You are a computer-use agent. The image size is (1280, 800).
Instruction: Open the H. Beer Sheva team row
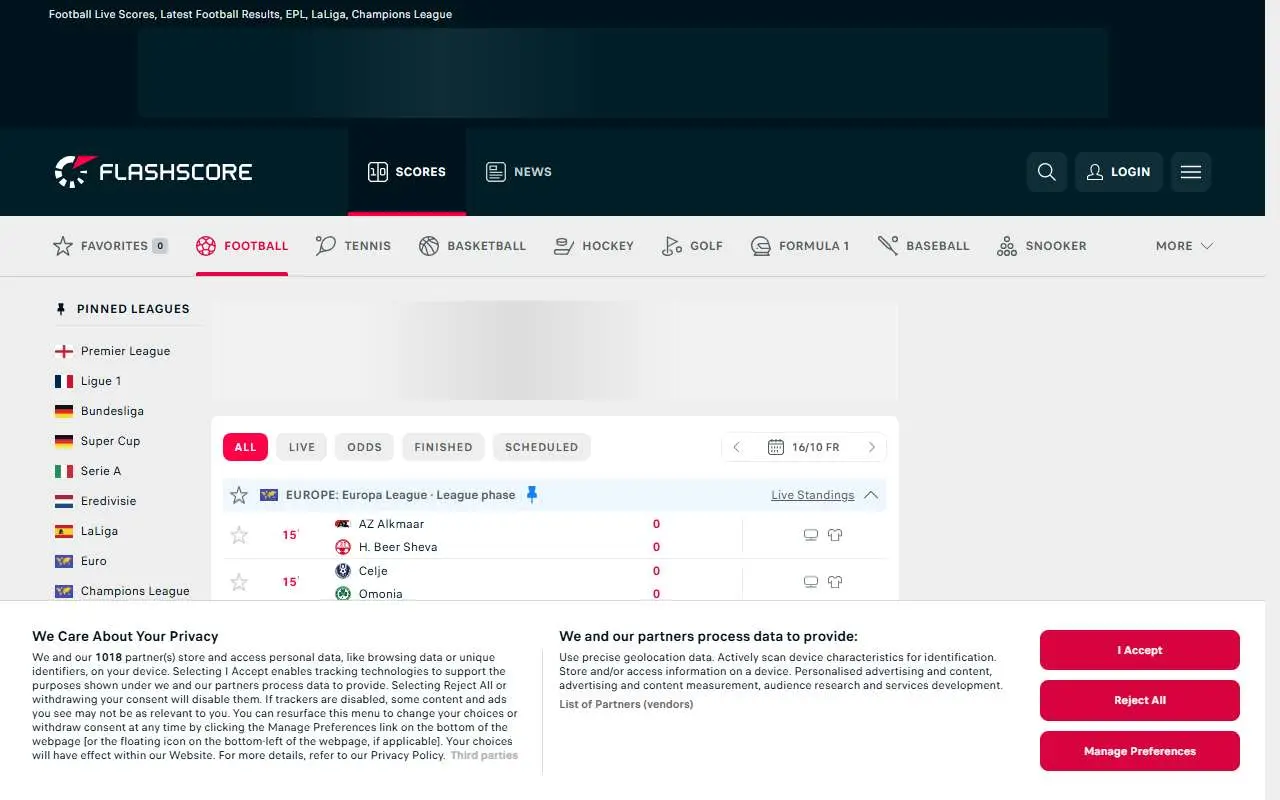click(x=386, y=547)
